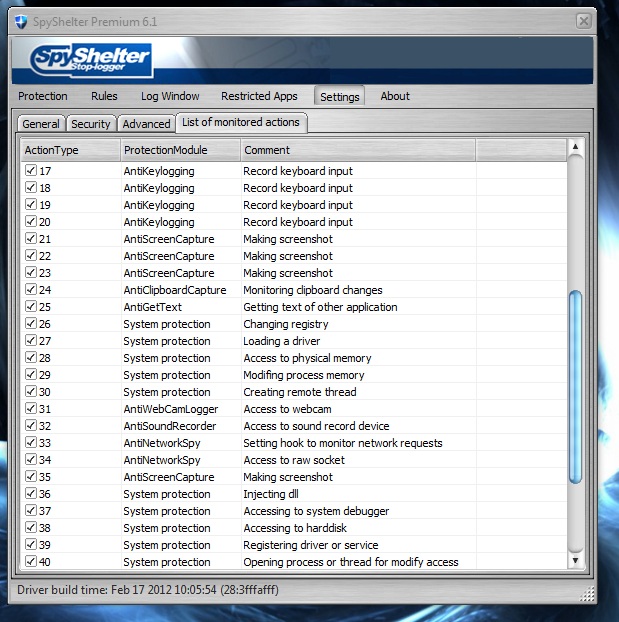Open the Protection tab
The image size is (619, 622).
point(43,96)
